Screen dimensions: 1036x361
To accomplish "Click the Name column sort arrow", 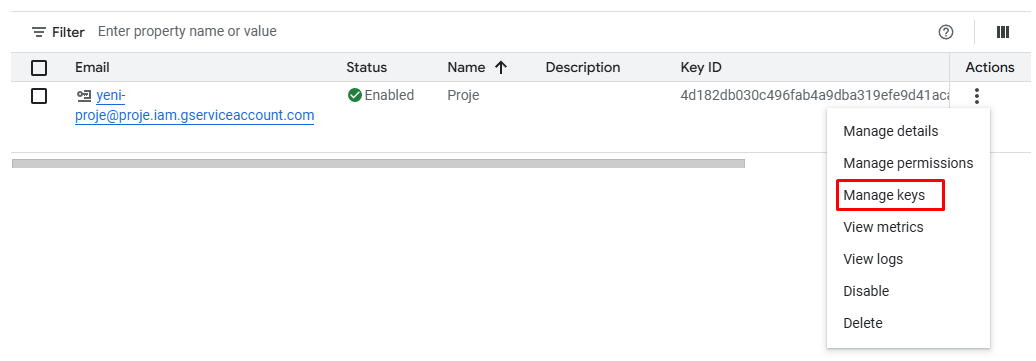I will [x=501, y=67].
